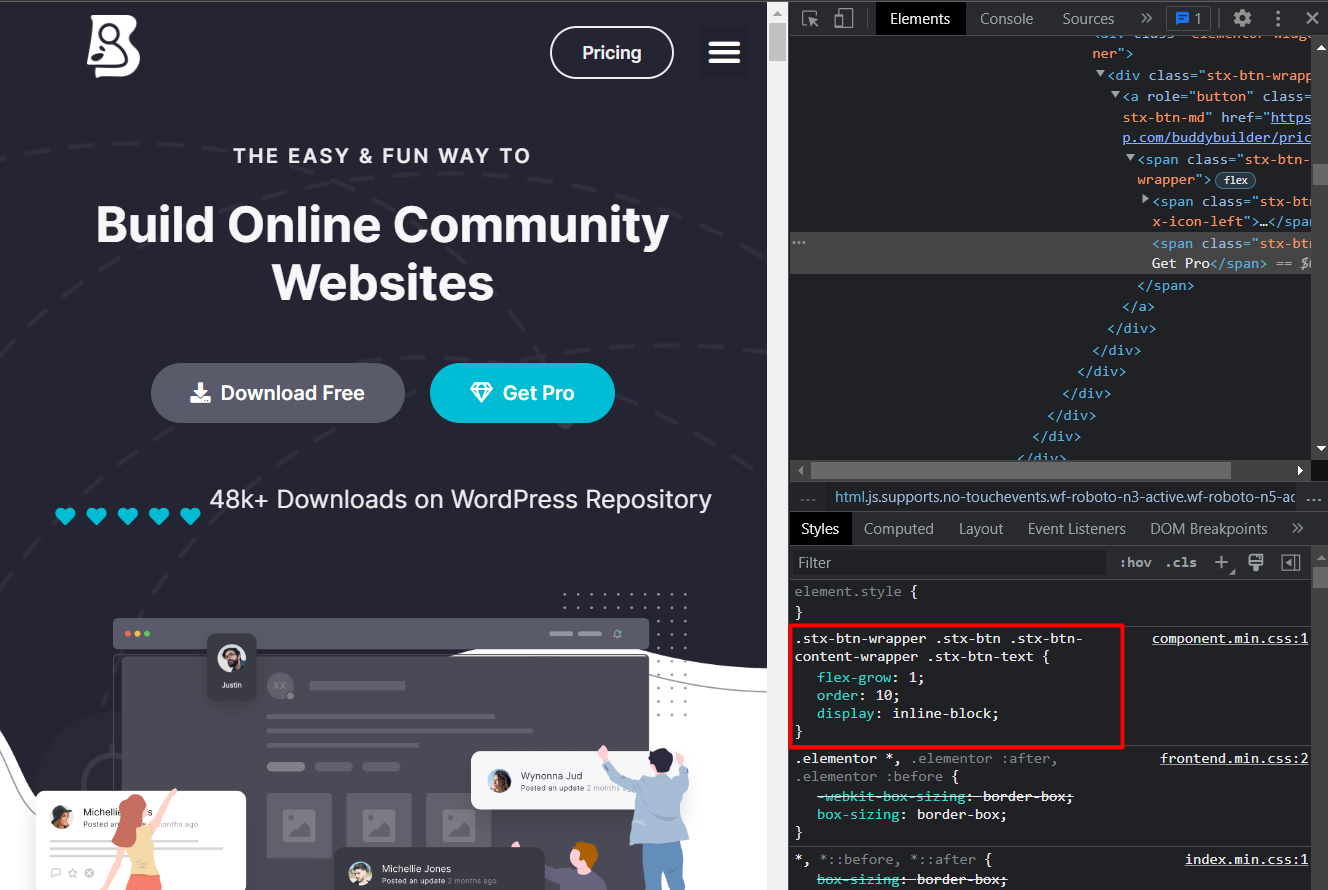Toggle the .cls class editor
The width and height of the screenshot is (1328, 890).
pos(1182,562)
